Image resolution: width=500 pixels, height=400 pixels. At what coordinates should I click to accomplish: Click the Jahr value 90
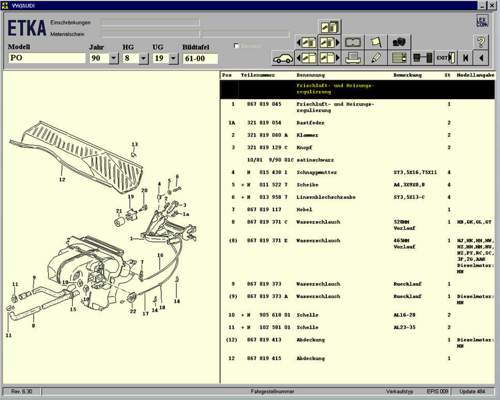pos(99,58)
